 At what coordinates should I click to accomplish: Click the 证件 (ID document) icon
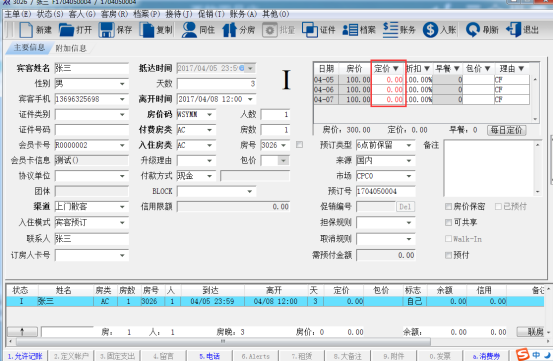[310, 30]
